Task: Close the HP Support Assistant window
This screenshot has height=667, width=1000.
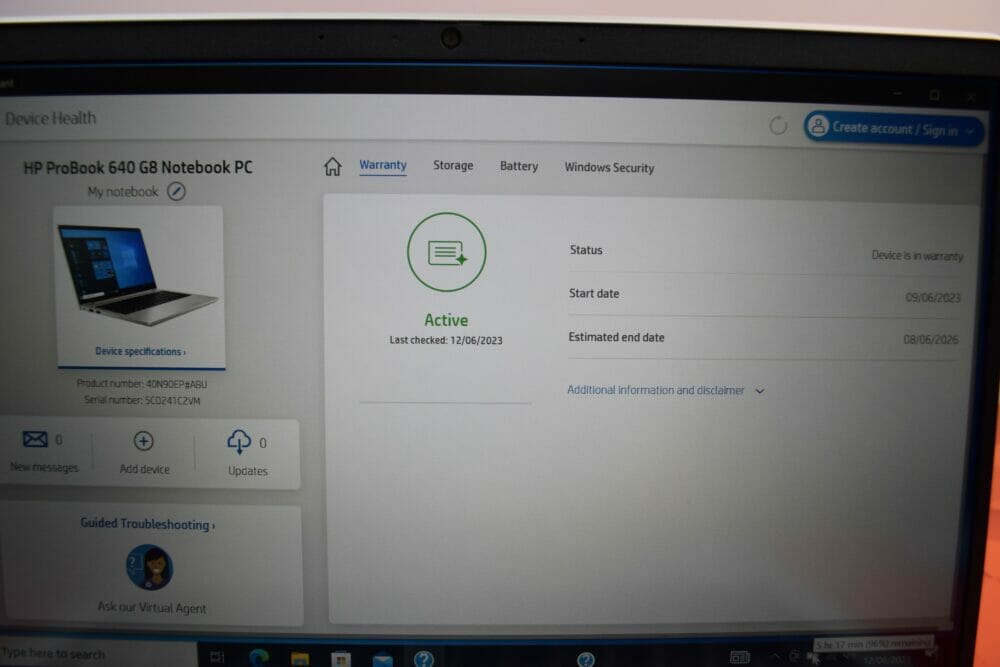Action: 971,98
